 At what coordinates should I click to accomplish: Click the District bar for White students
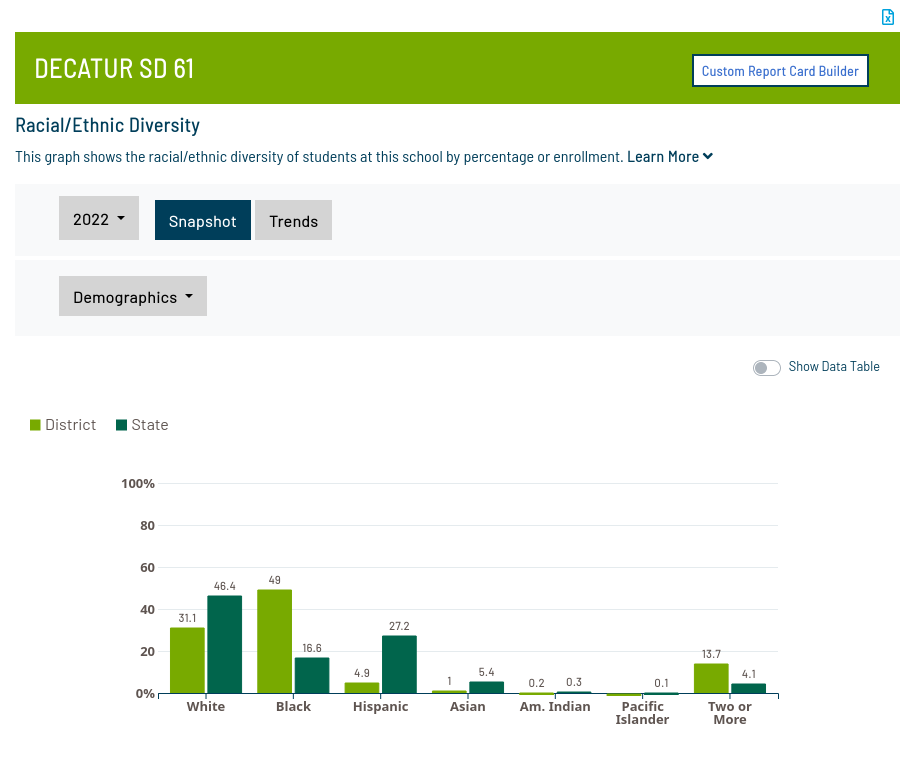[x=187, y=660]
